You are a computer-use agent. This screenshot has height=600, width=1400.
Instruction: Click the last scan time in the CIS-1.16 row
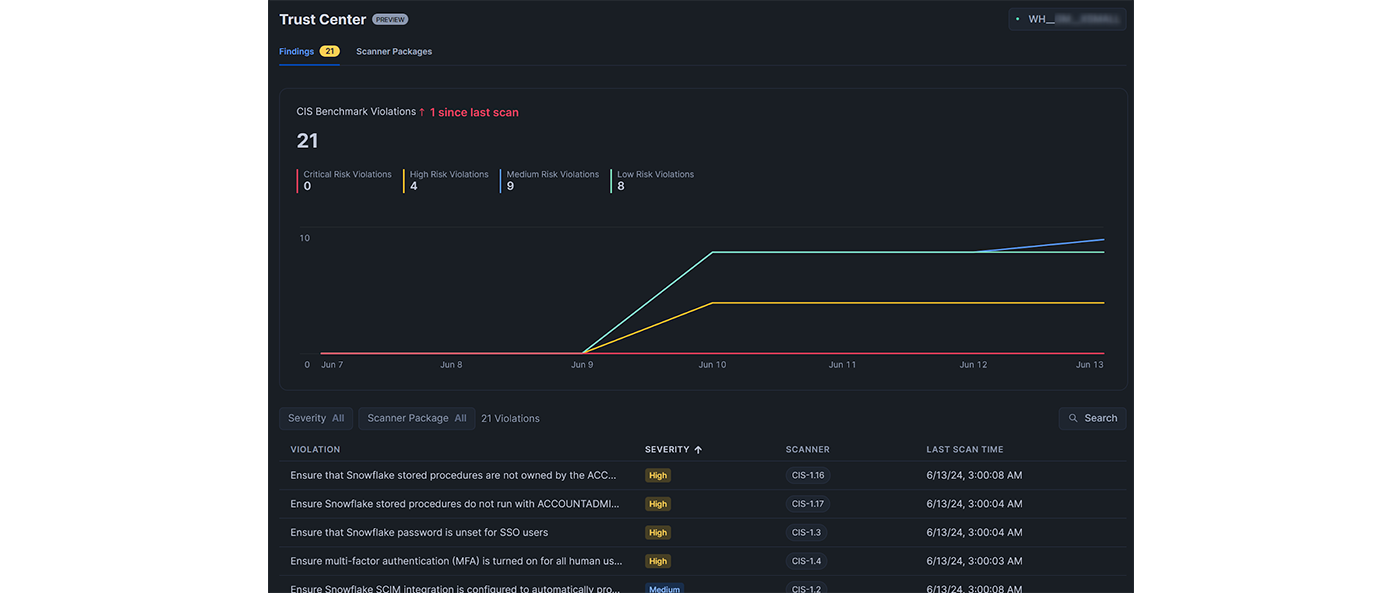(974, 476)
